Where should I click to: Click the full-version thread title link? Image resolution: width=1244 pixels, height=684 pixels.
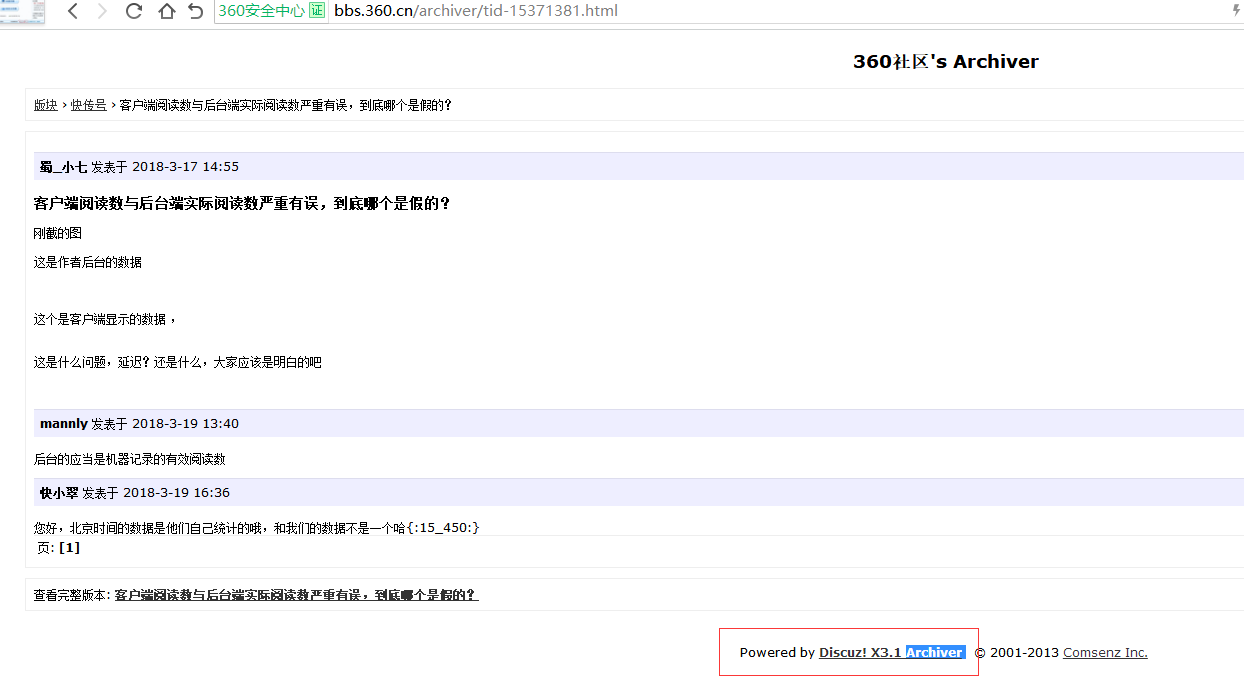point(297,595)
